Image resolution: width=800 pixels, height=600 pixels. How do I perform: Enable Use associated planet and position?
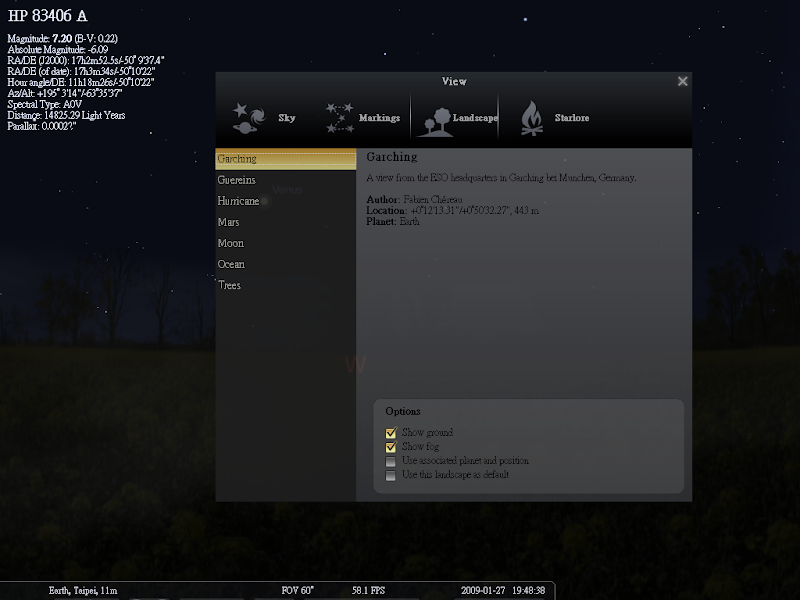pyautogui.click(x=391, y=461)
